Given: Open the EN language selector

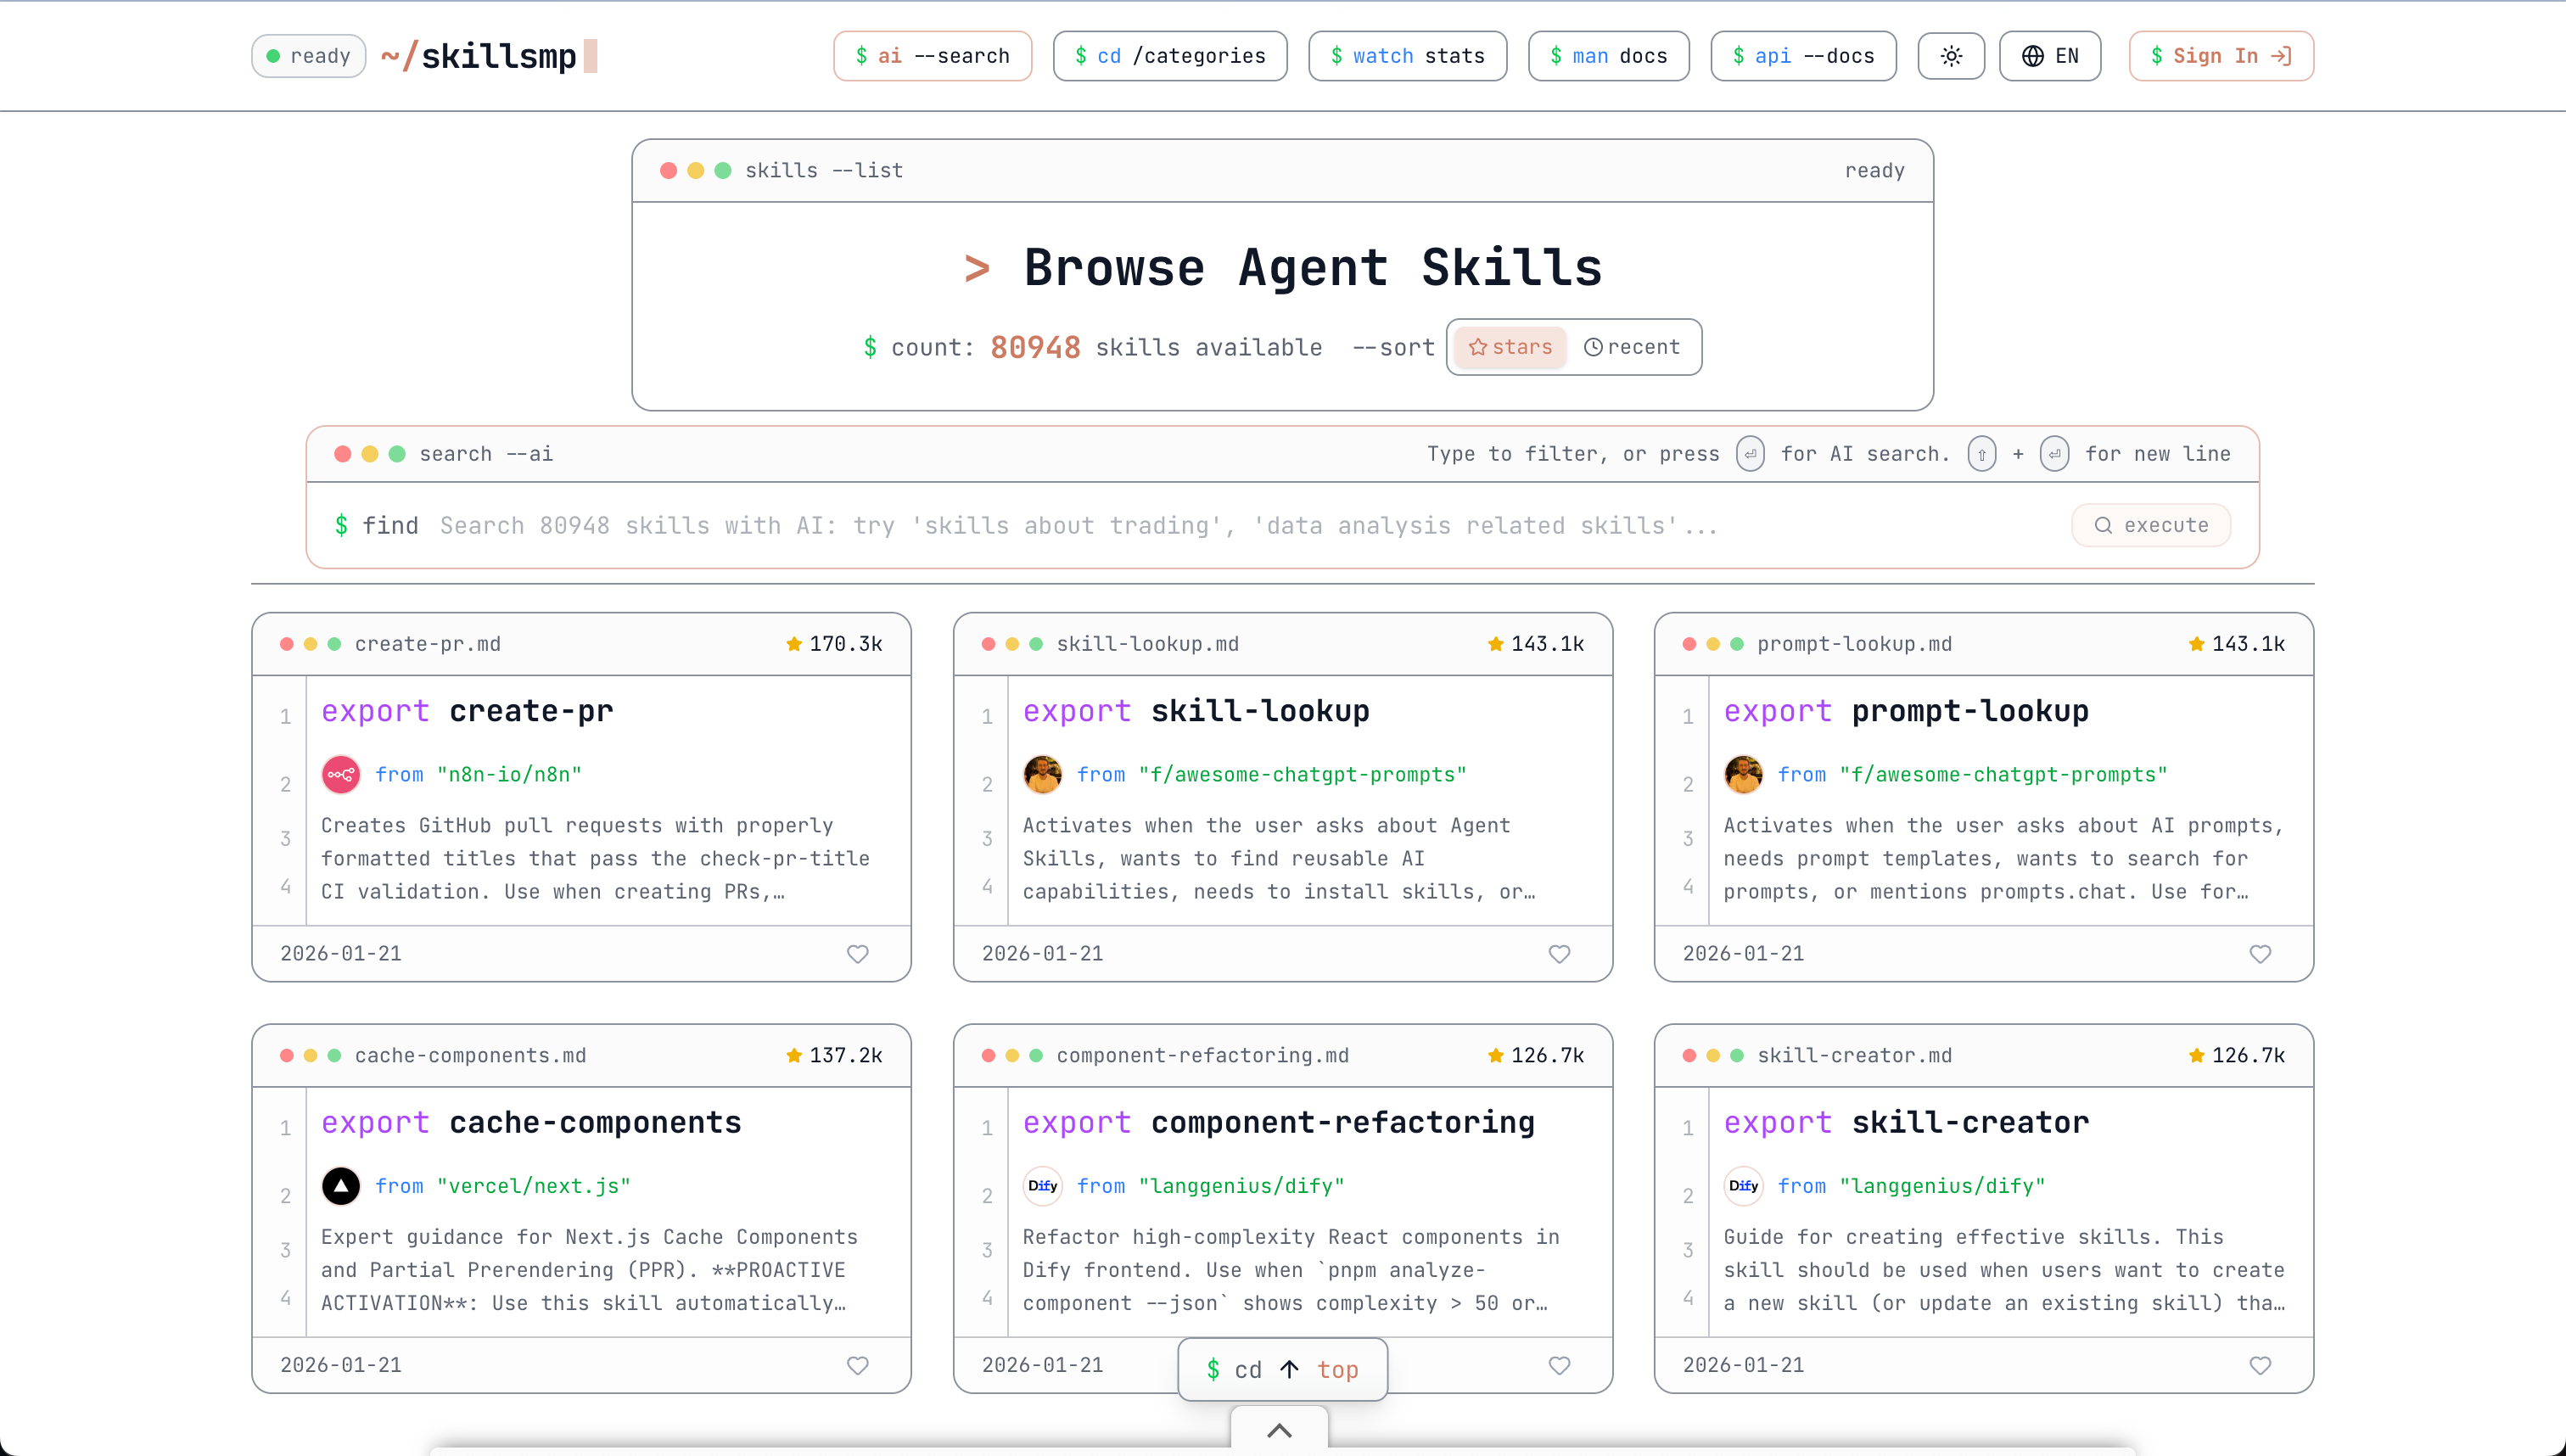Looking at the screenshot, I should click(x=2049, y=56).
